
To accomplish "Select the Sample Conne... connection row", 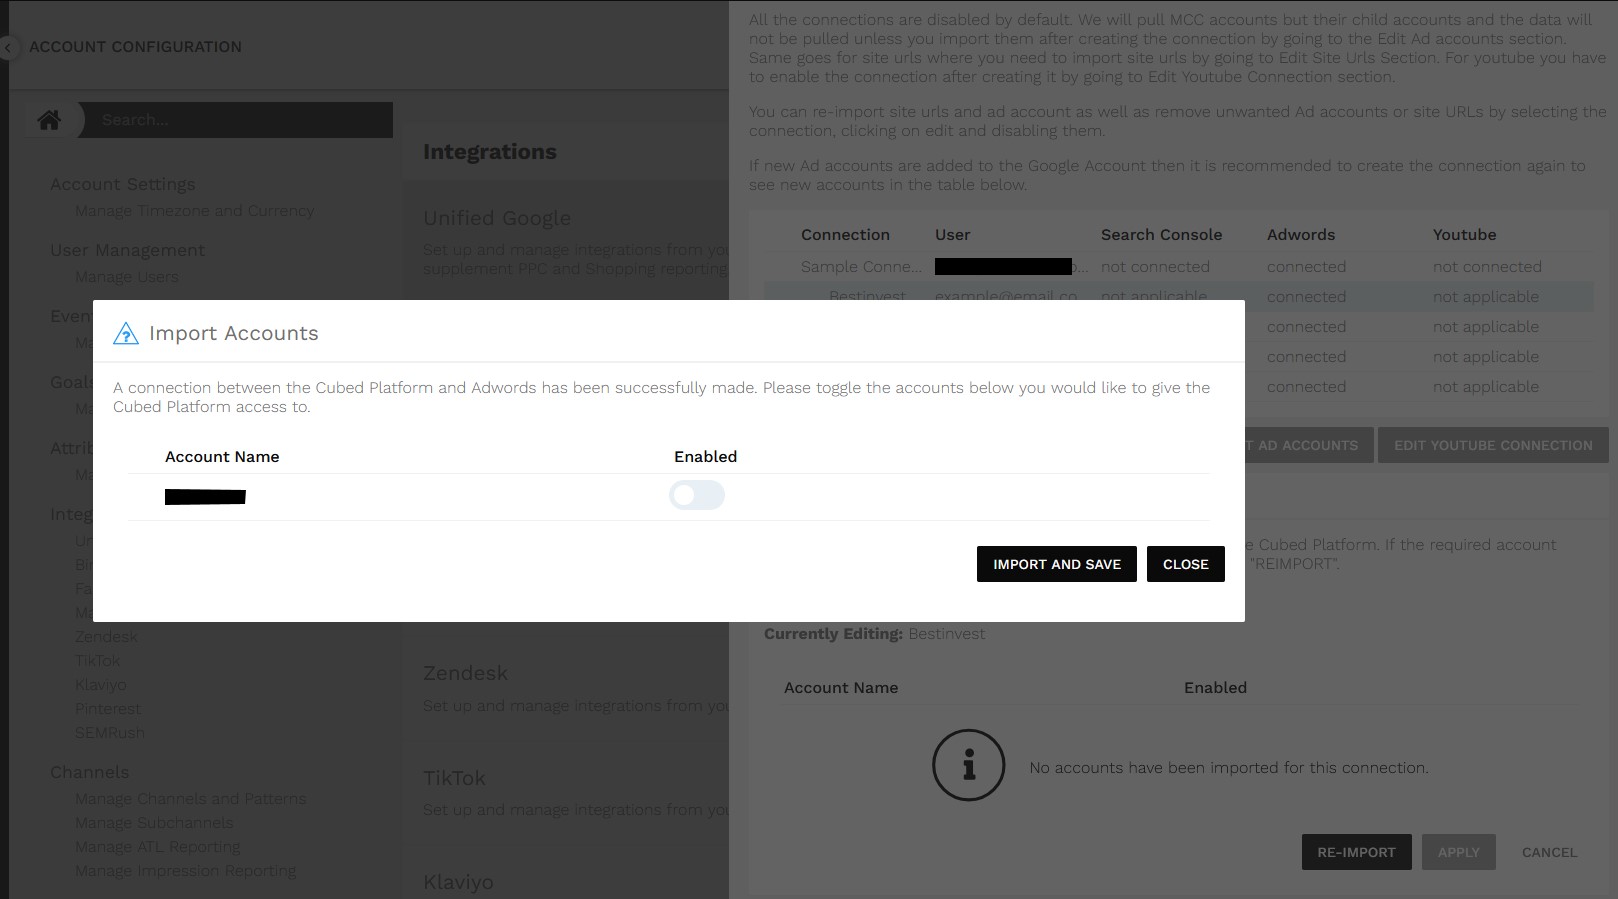I will click(x=1179, y=267).
